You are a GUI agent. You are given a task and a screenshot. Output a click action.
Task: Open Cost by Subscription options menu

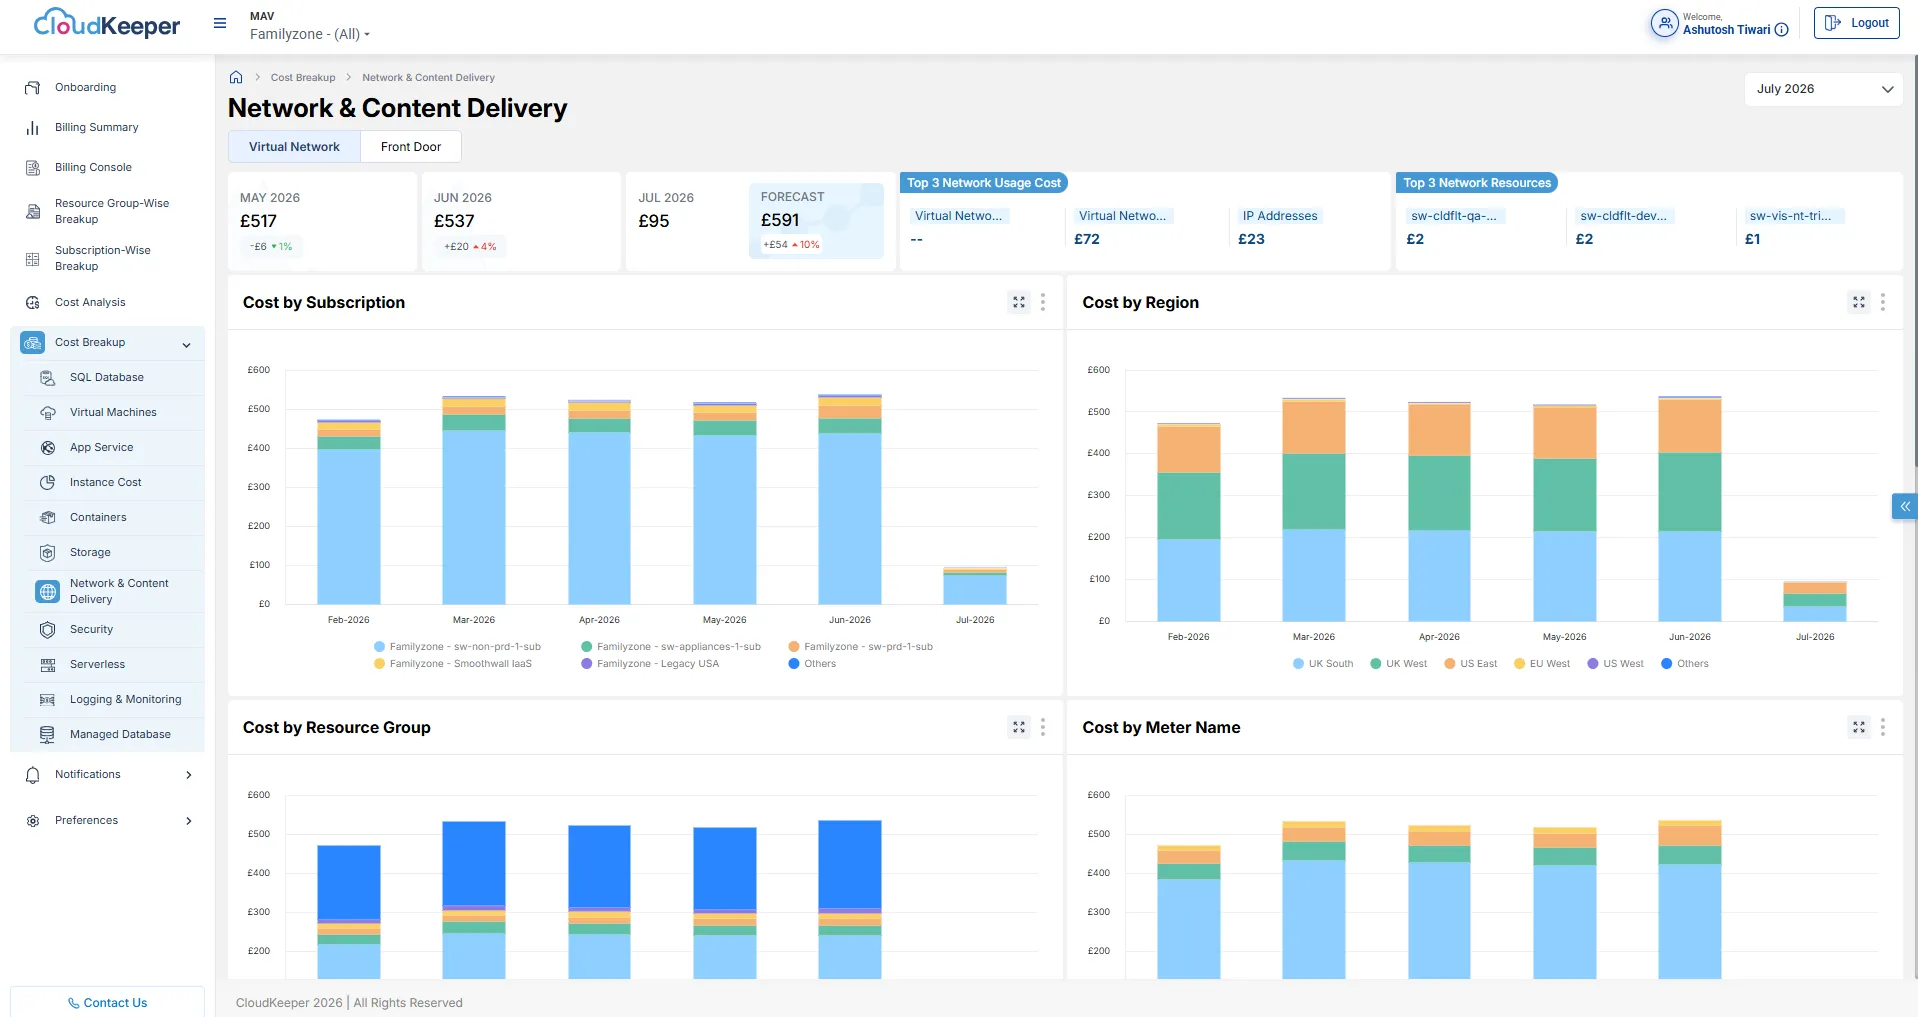pos(1043,302)
